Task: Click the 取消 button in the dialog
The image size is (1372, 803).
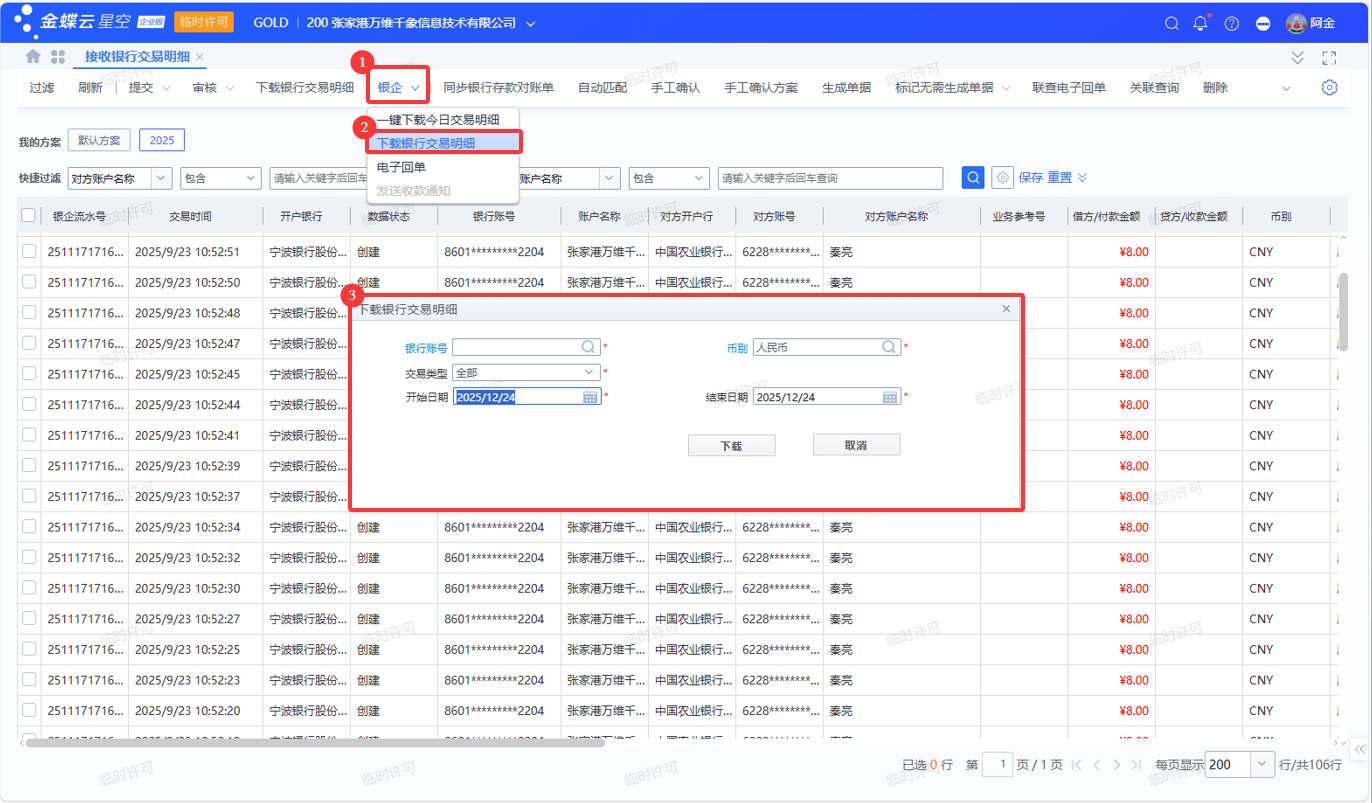Action: (856, 445)
